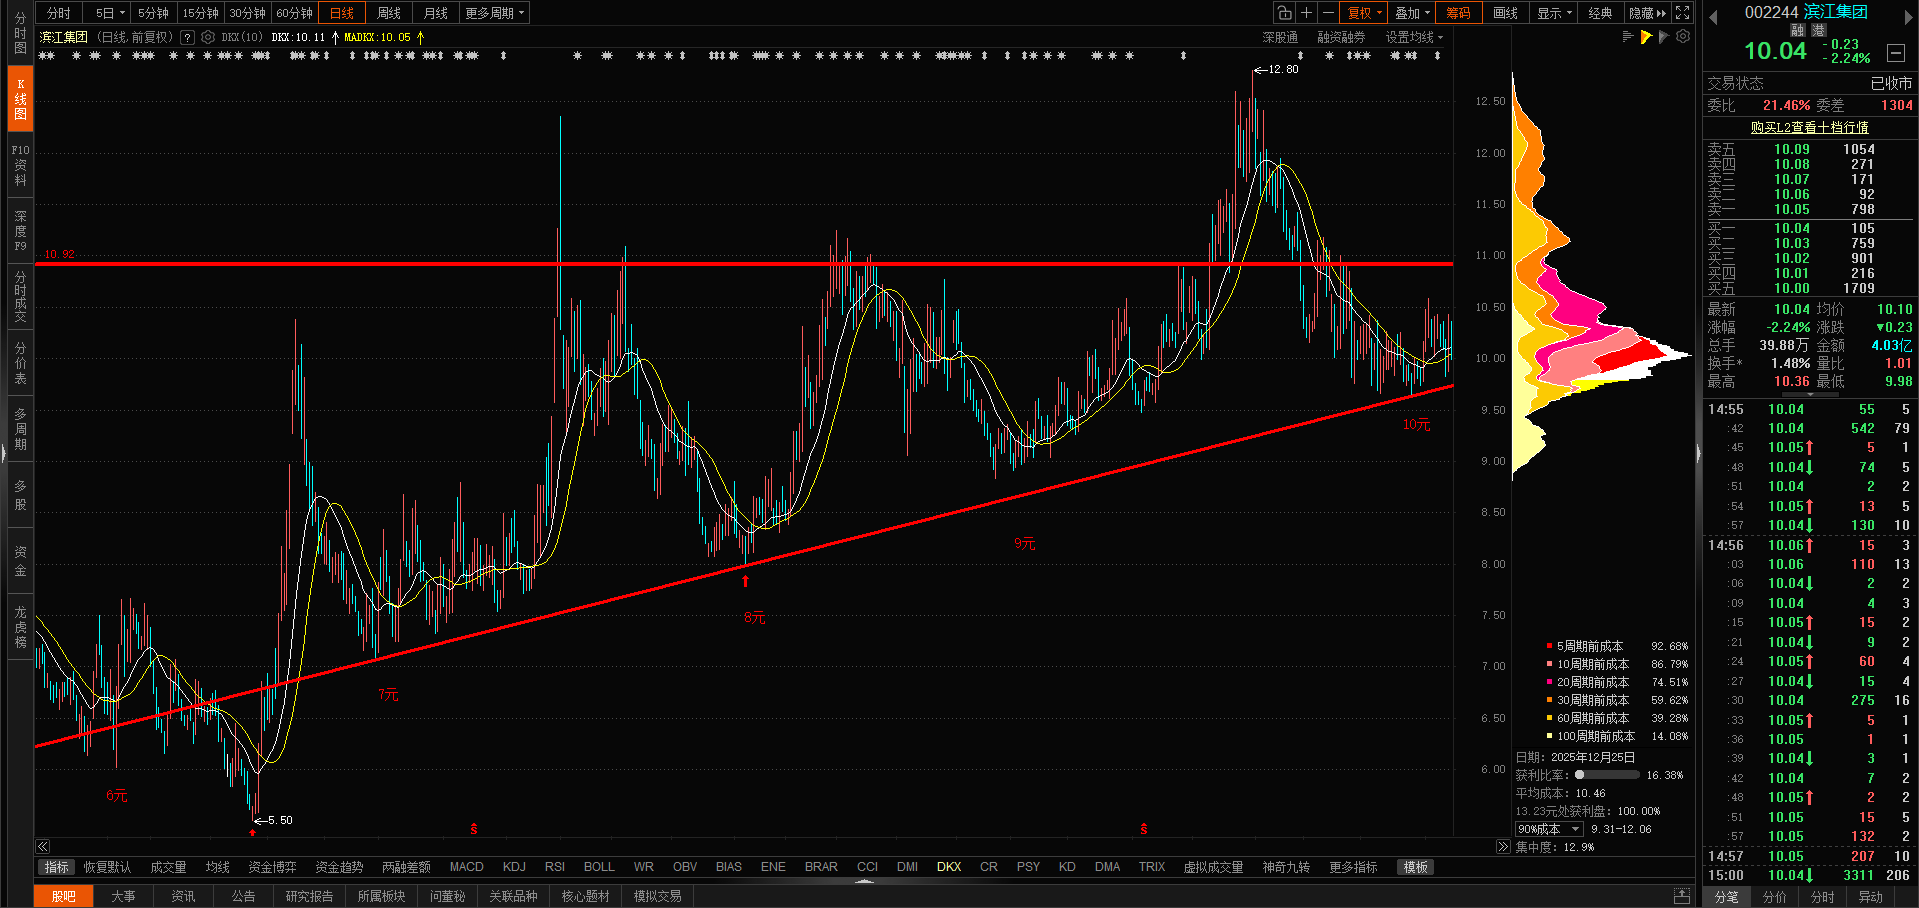Screen dimensions: 1919x908
Task: Click the 获利比率 slider handle
Action: click(x=1580, y=775)
